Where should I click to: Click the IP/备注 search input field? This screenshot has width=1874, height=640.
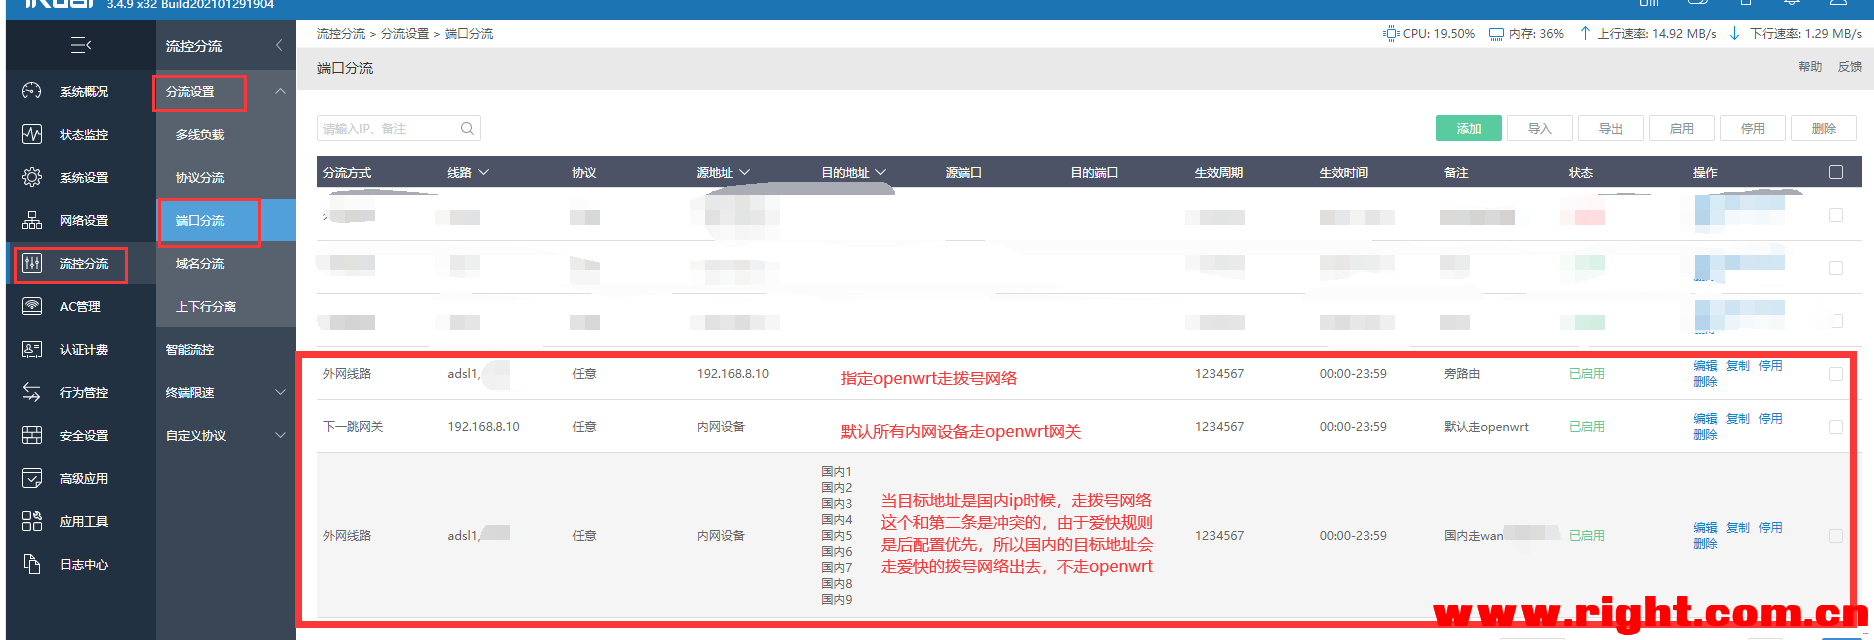coord(388,128)
